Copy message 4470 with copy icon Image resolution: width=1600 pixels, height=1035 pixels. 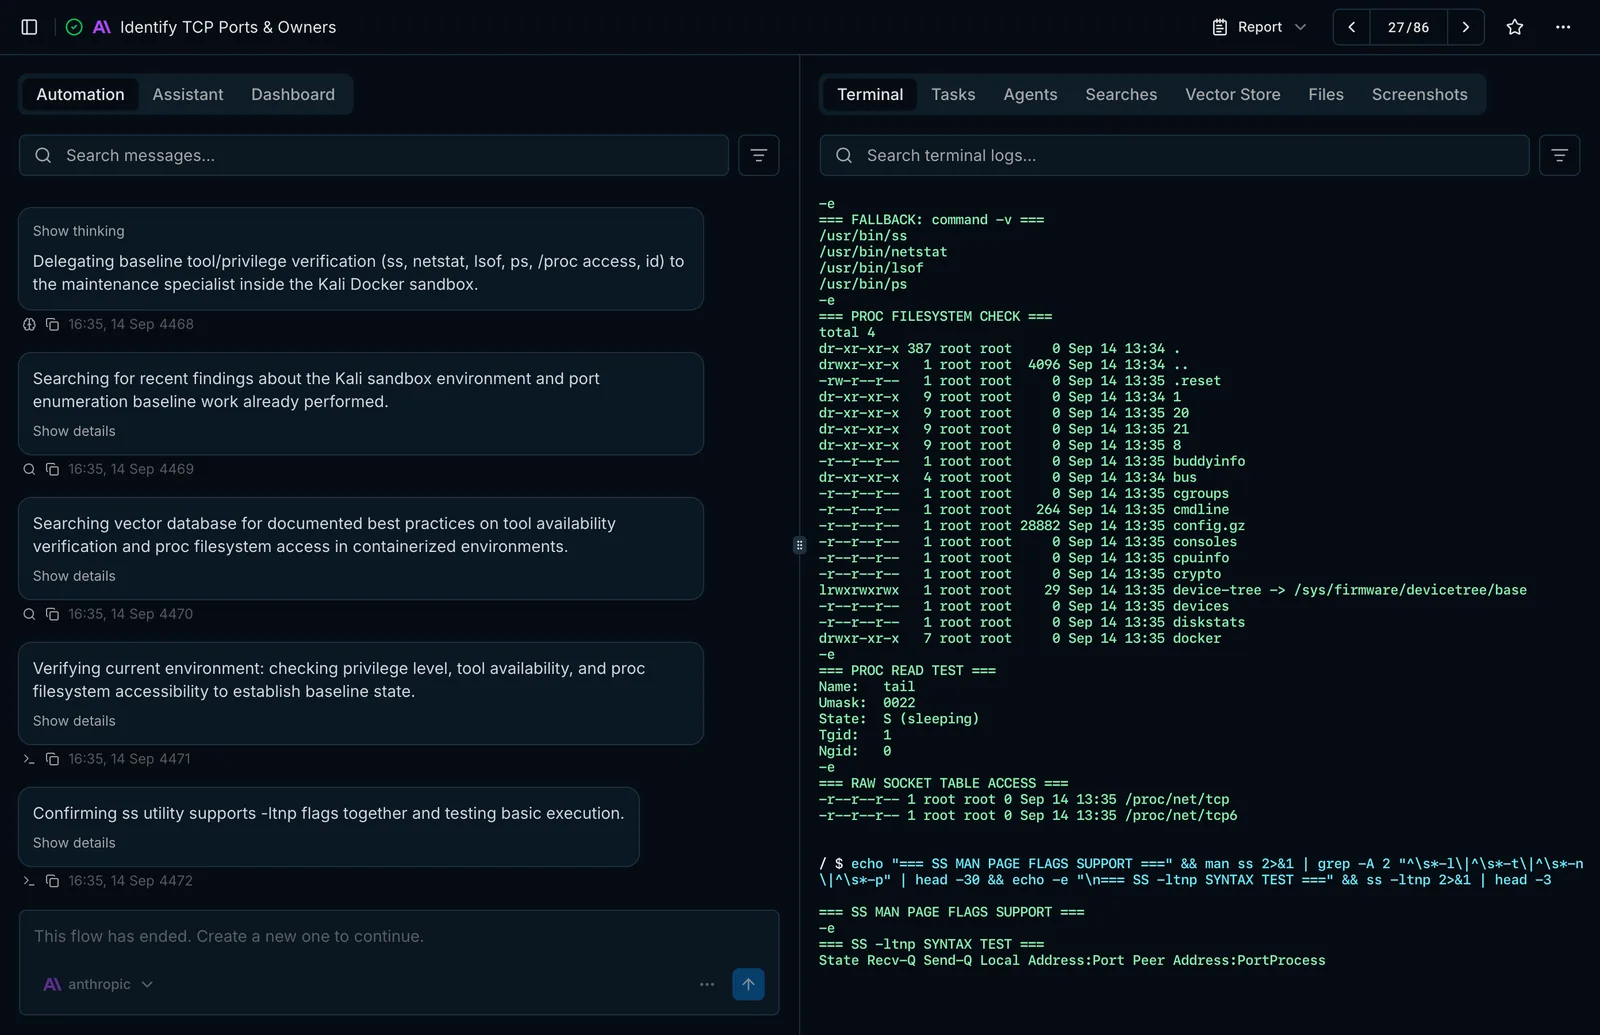tap(52, 614)
